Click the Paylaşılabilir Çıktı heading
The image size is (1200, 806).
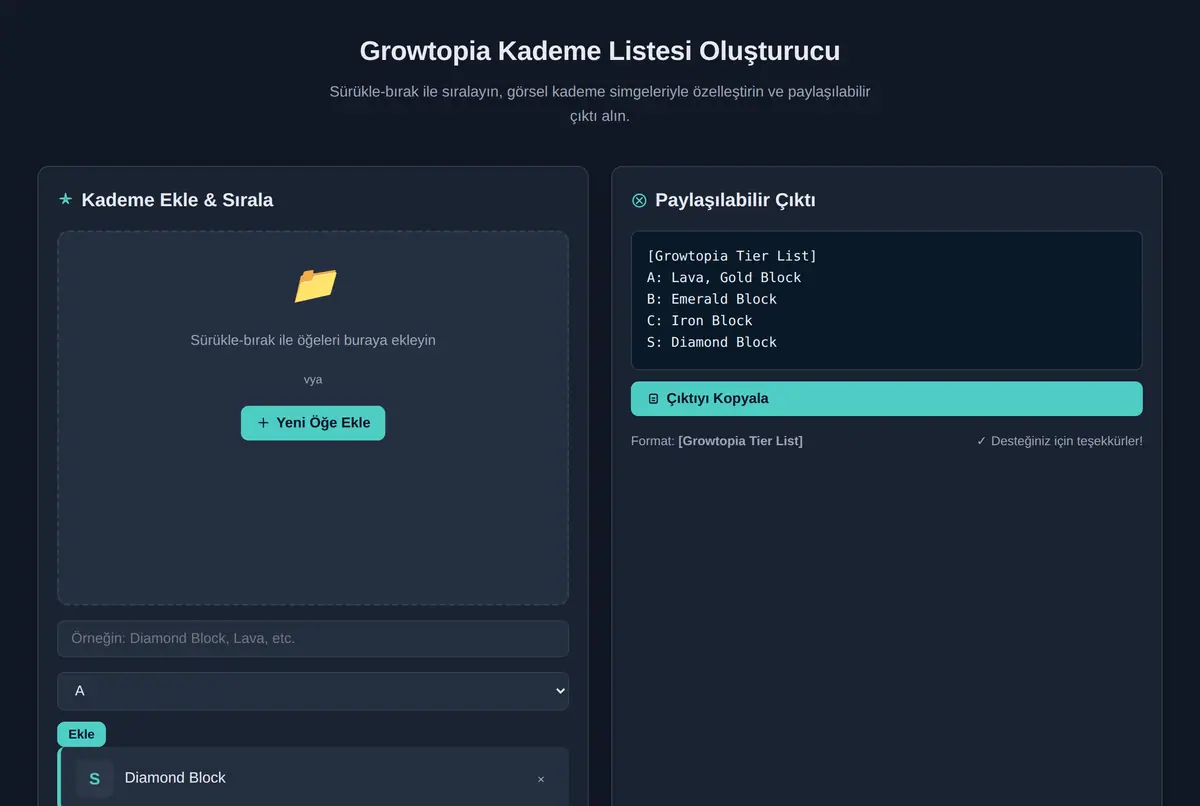click(x=735, y=200)
